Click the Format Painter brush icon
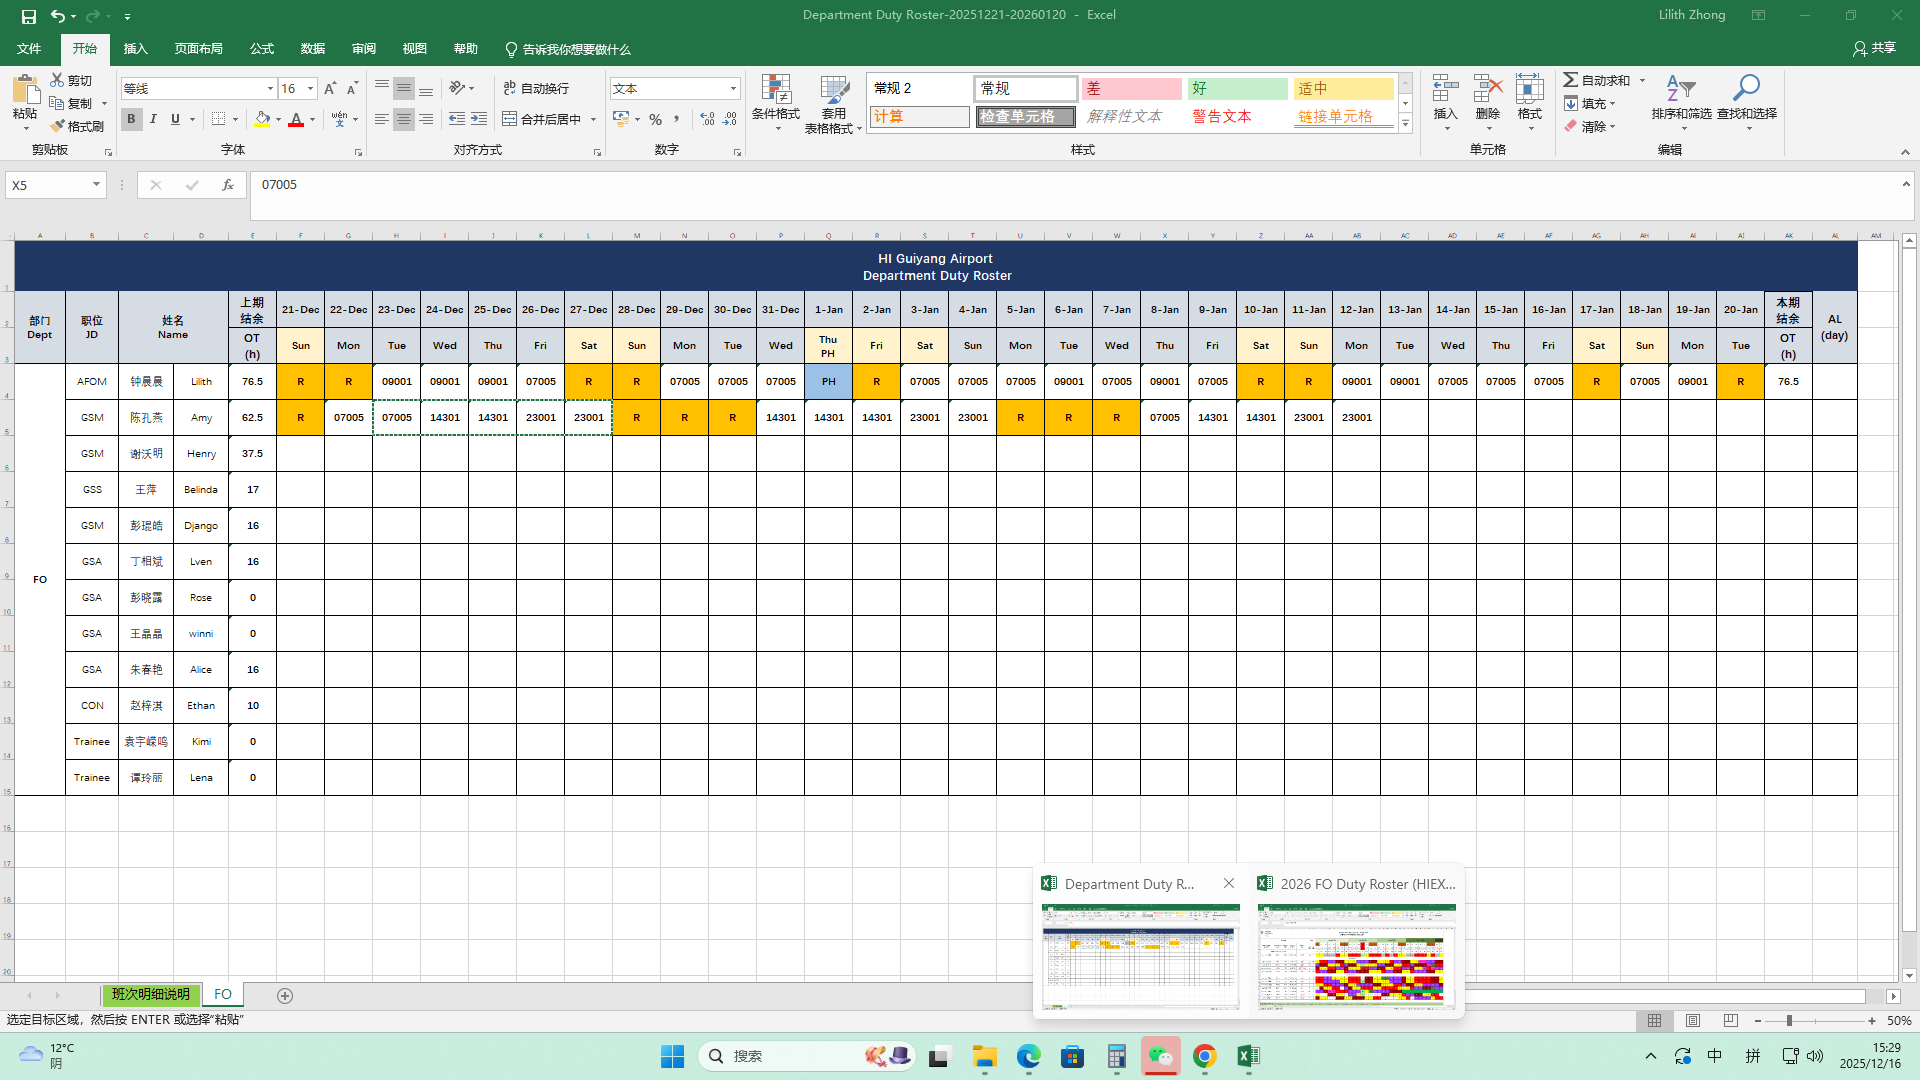The image size is (1920, 1080). tap(58, 126)
